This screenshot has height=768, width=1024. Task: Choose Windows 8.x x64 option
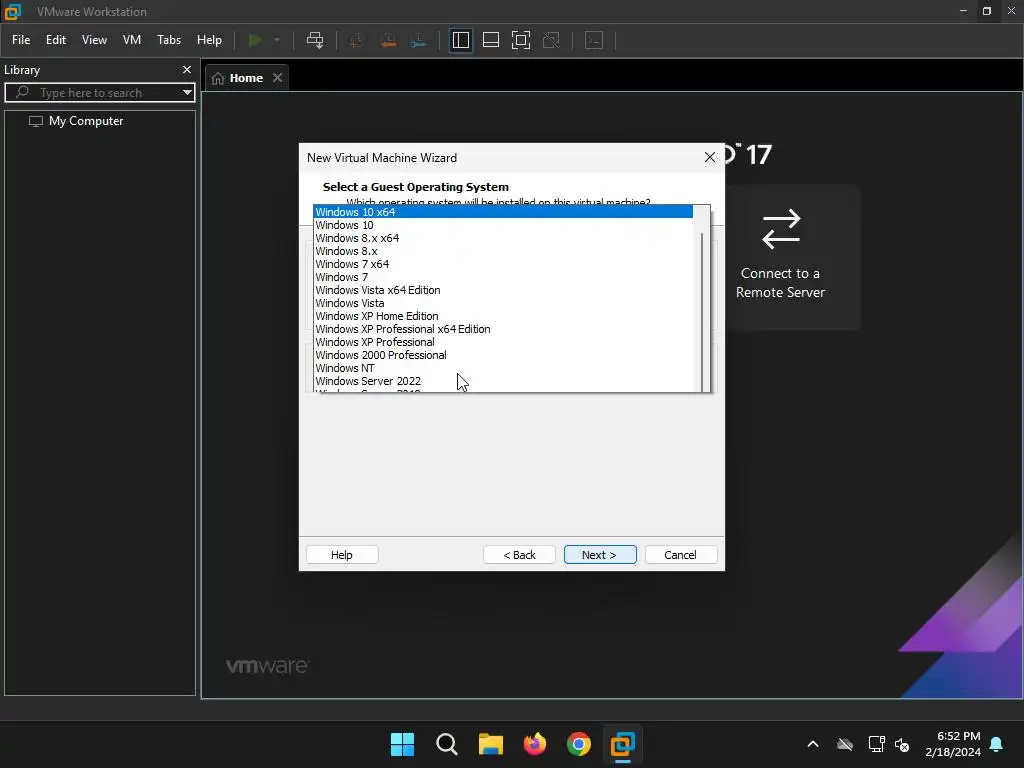coord(503,238)
